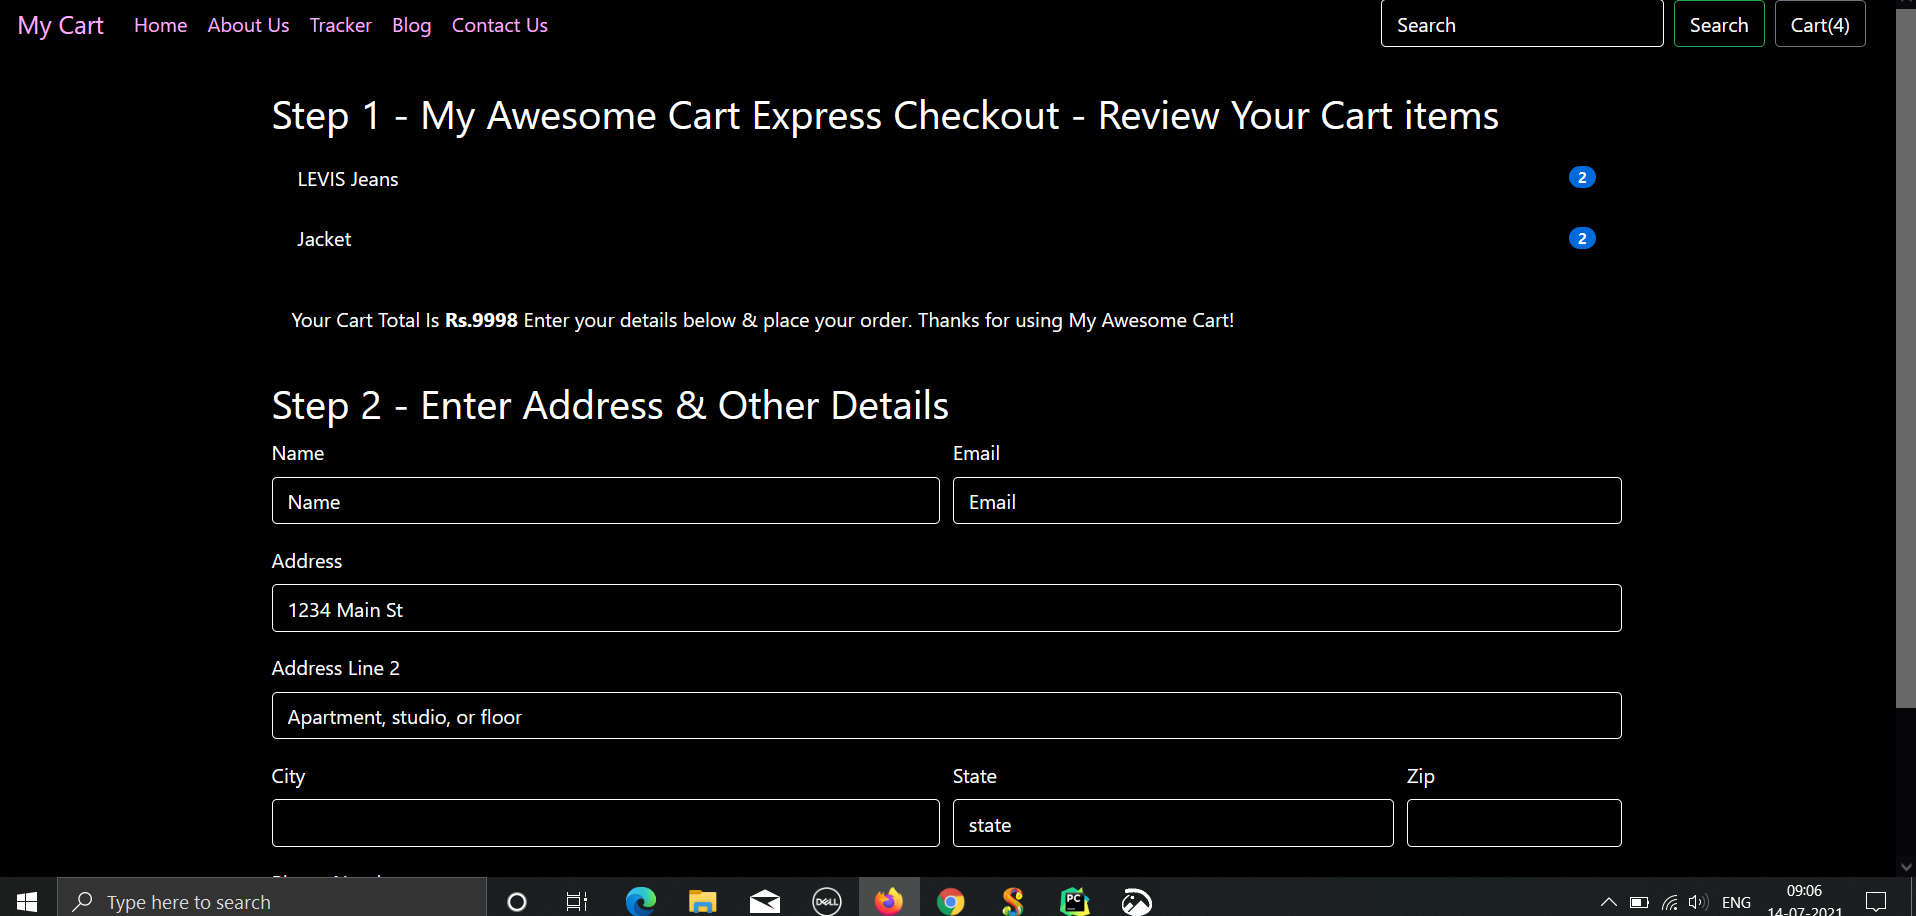1916x916 pixels.
Task: Check battery status in the system tray
Action: coord(1640,901)
